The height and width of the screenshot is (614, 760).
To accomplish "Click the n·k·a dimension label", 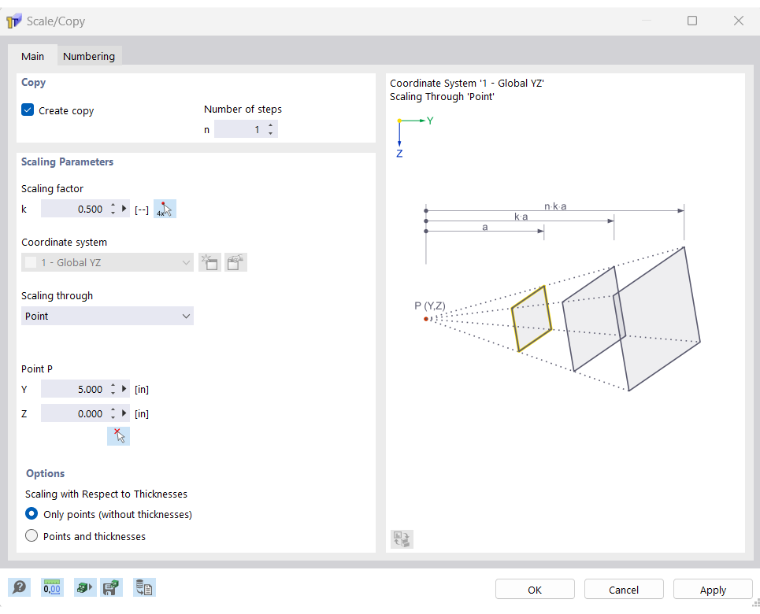I will pyautogui.click(x=555, y=206).
